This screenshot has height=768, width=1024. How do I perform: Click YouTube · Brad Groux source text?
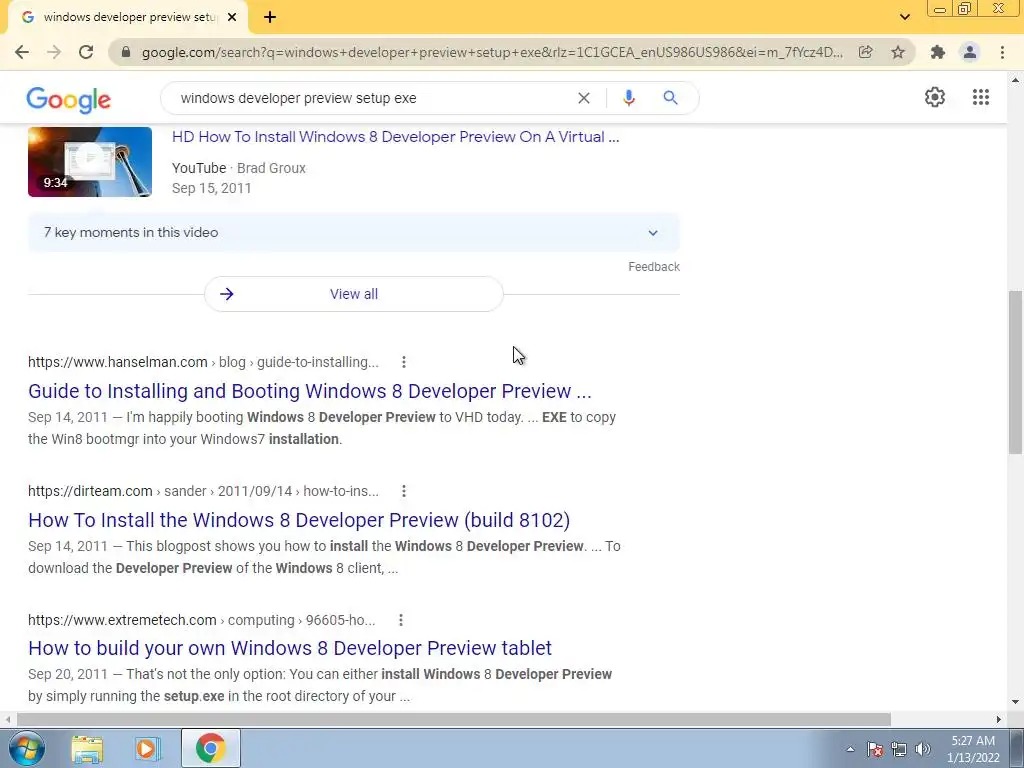239,168
